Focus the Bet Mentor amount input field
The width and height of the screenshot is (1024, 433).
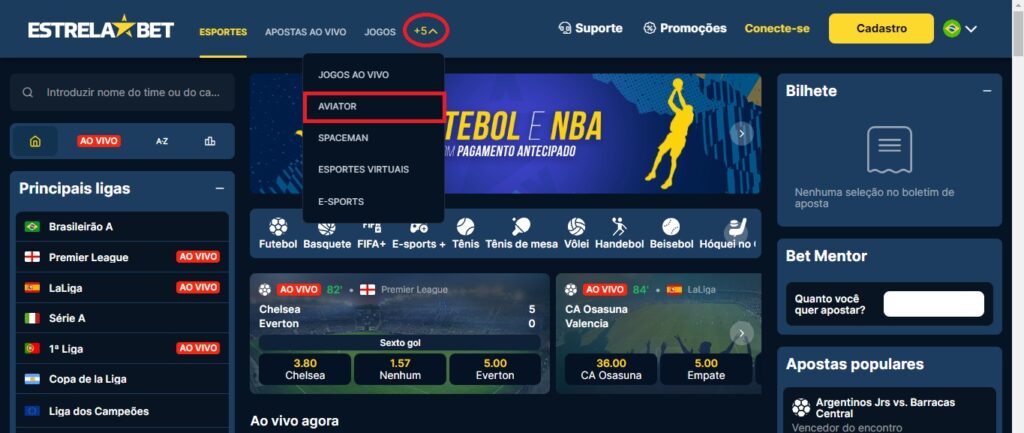pyautogui.click(x=933, y=304)
